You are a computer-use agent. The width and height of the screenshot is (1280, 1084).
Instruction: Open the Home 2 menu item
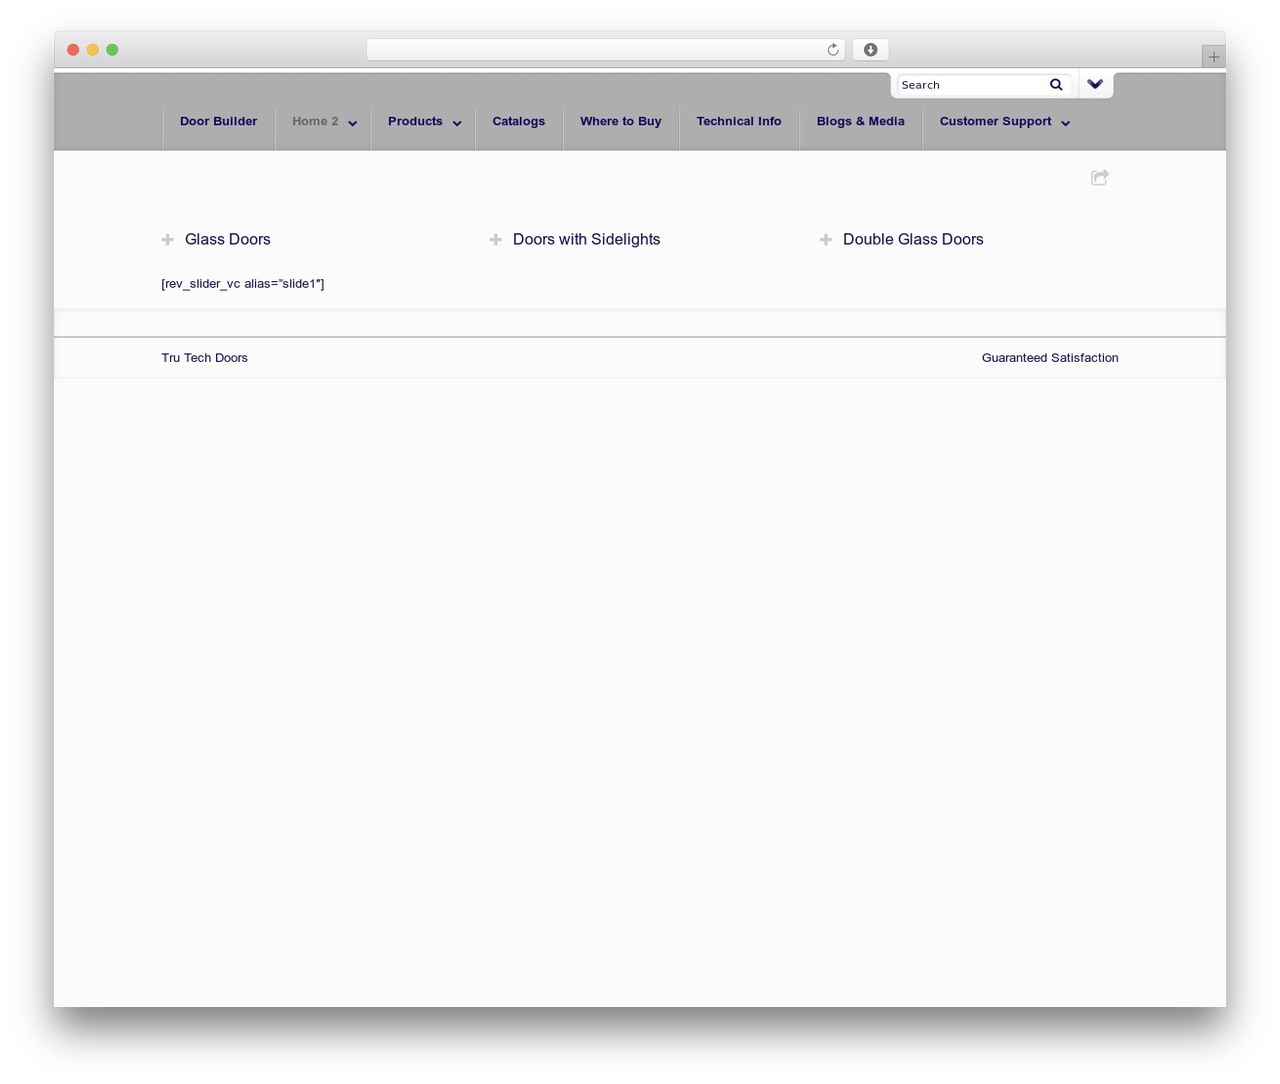(315, 121)
